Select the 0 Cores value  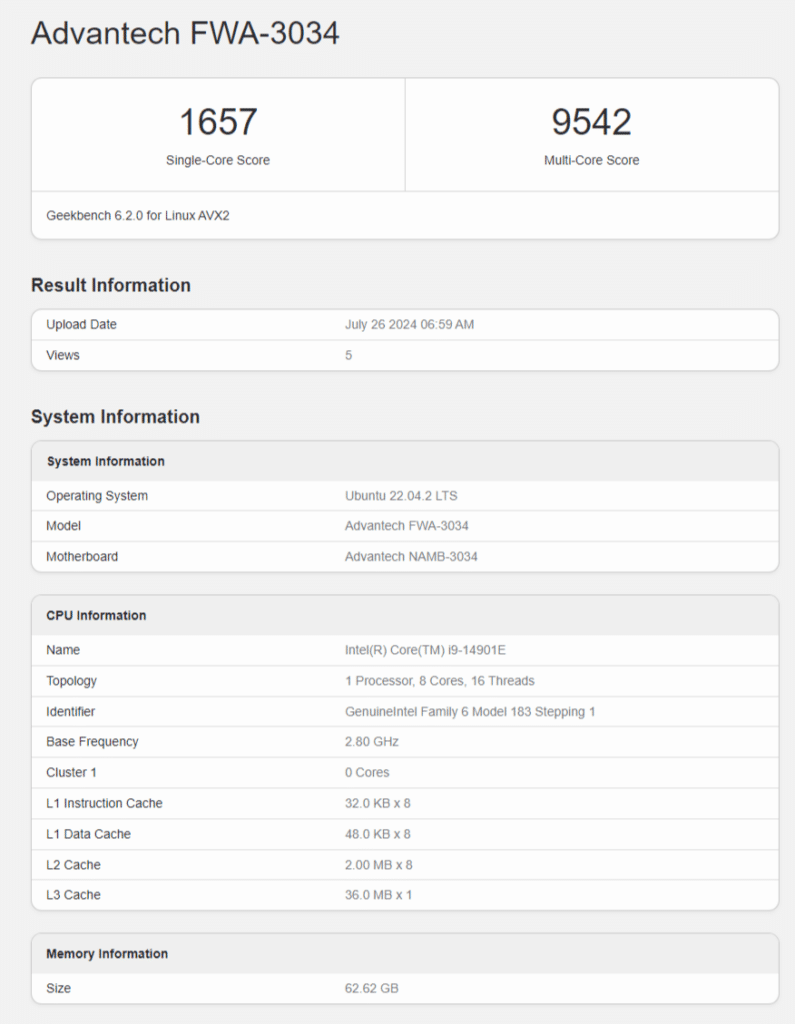pos(367,772)
